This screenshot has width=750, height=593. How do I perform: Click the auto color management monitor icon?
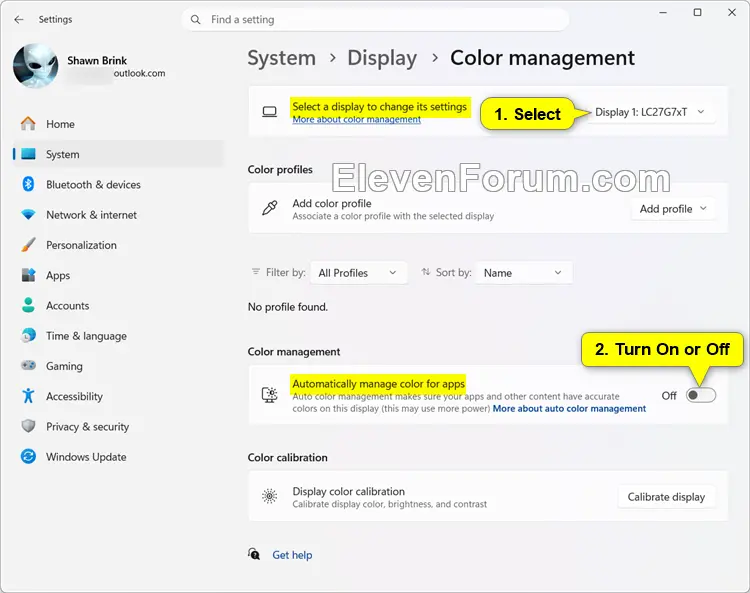pyautogui.click(x=269, y=395)
